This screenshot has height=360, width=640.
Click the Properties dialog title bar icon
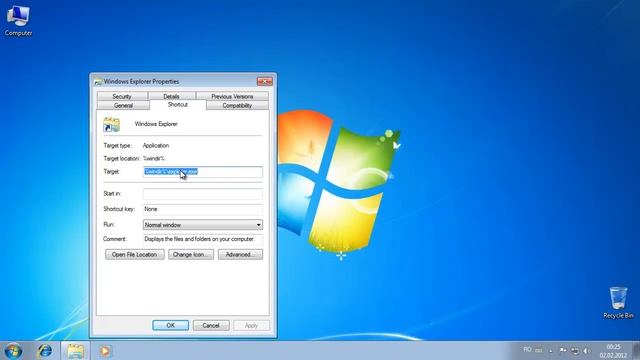[x=98, y=82]
